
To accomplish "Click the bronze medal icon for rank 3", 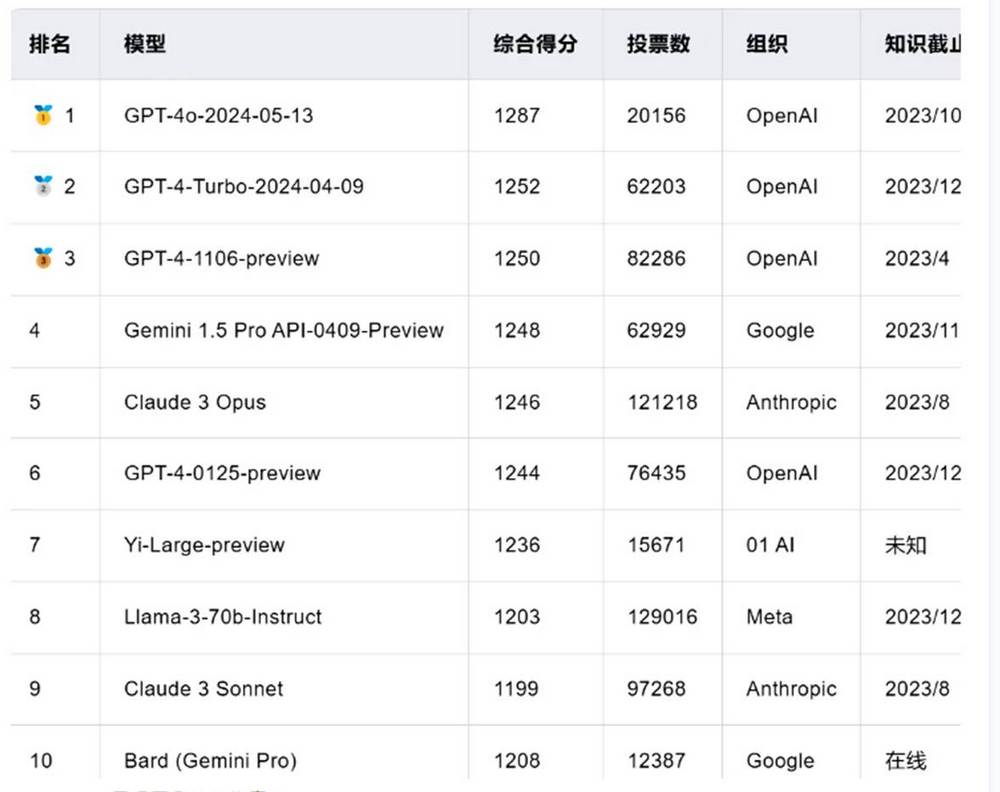I will pyautogui.click(x=43, y=258).
